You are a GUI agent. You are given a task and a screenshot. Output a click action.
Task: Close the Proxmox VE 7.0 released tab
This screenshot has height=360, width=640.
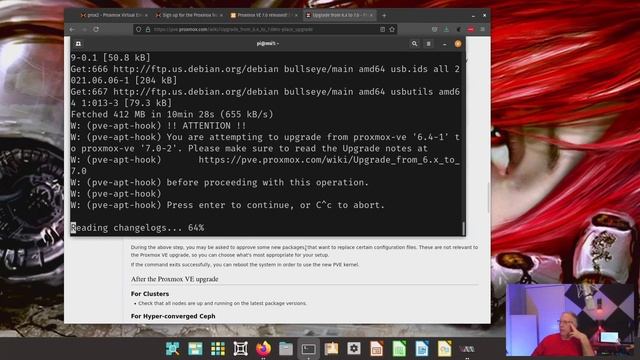[x=296, y=15]
